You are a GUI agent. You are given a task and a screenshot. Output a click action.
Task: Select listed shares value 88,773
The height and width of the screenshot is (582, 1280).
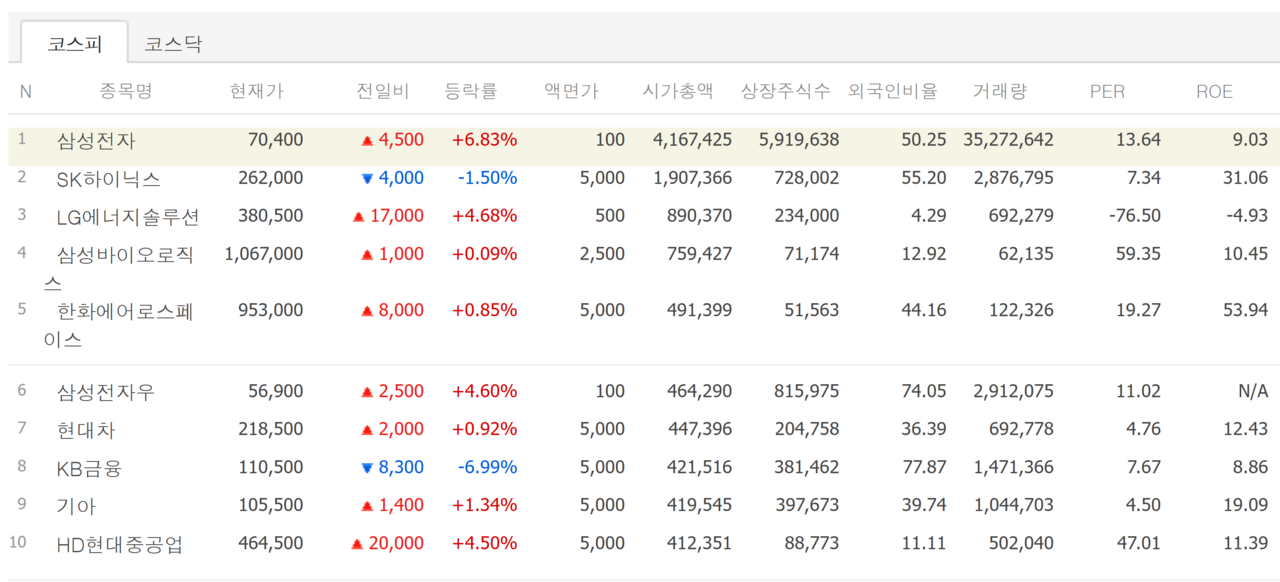[812, 544]
